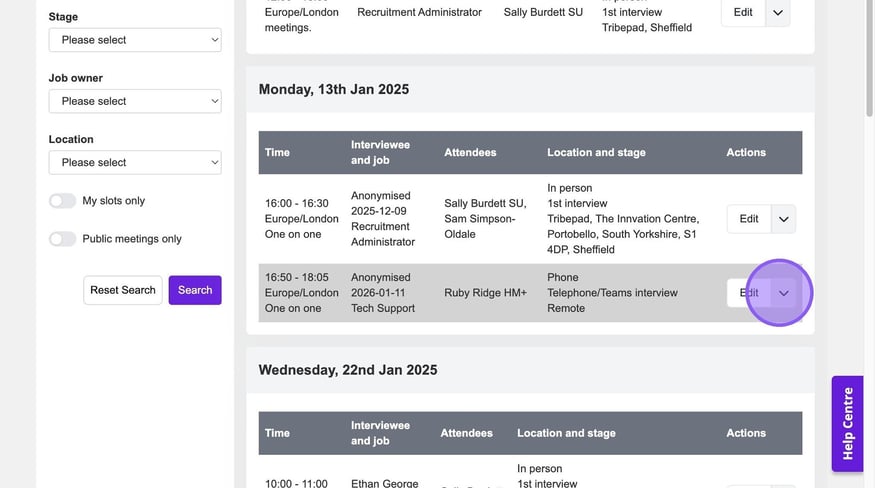Click Time header in Monday 13th table
Image resolution: width=875 pixels, height=488 pixels.
tap(277, 153)
